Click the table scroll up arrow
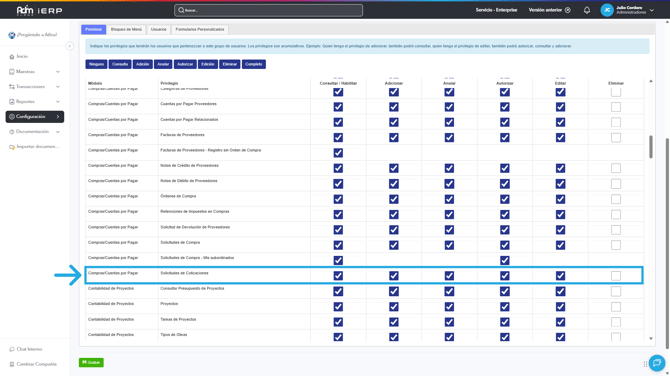 pyautogui.click(x=651, y=81)
